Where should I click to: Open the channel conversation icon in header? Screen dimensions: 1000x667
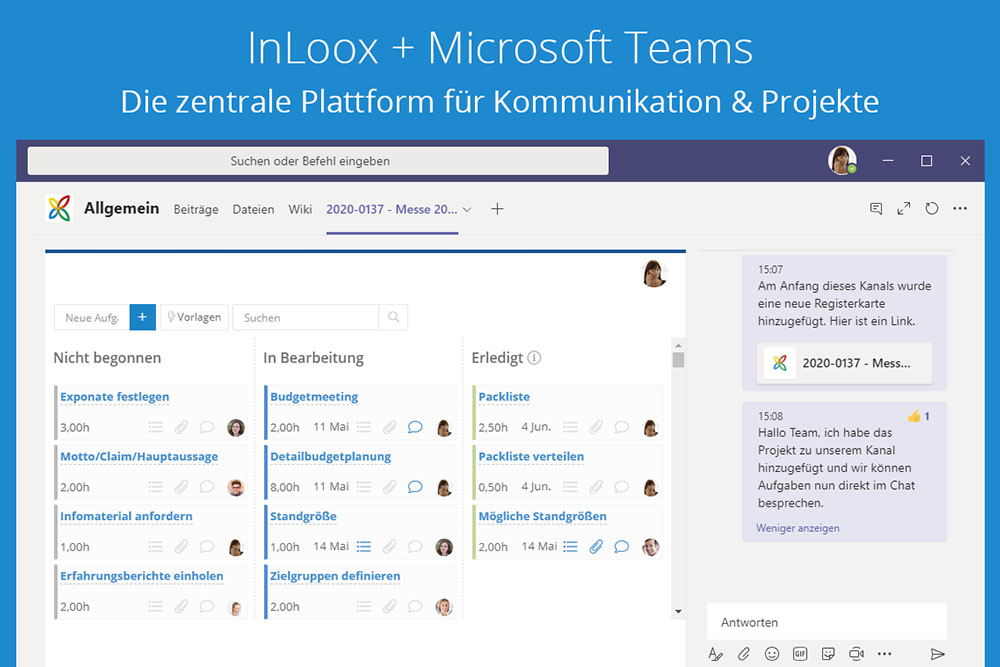[x=876, y=209]
